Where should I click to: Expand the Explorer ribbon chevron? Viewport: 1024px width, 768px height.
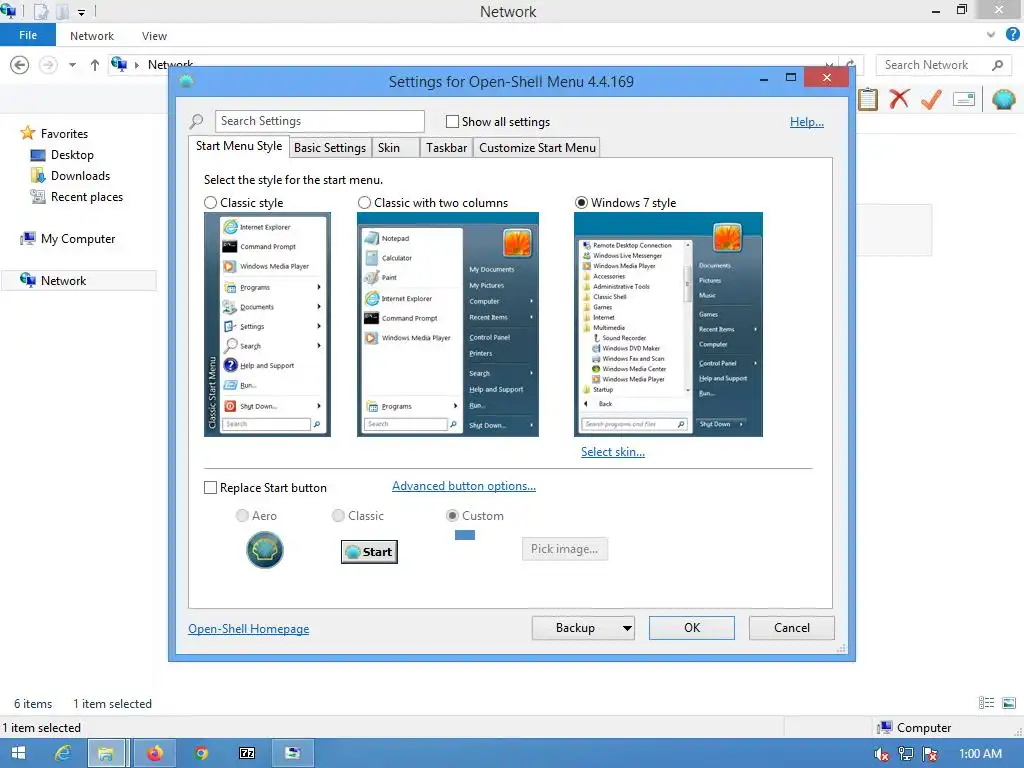click(991, 35)
